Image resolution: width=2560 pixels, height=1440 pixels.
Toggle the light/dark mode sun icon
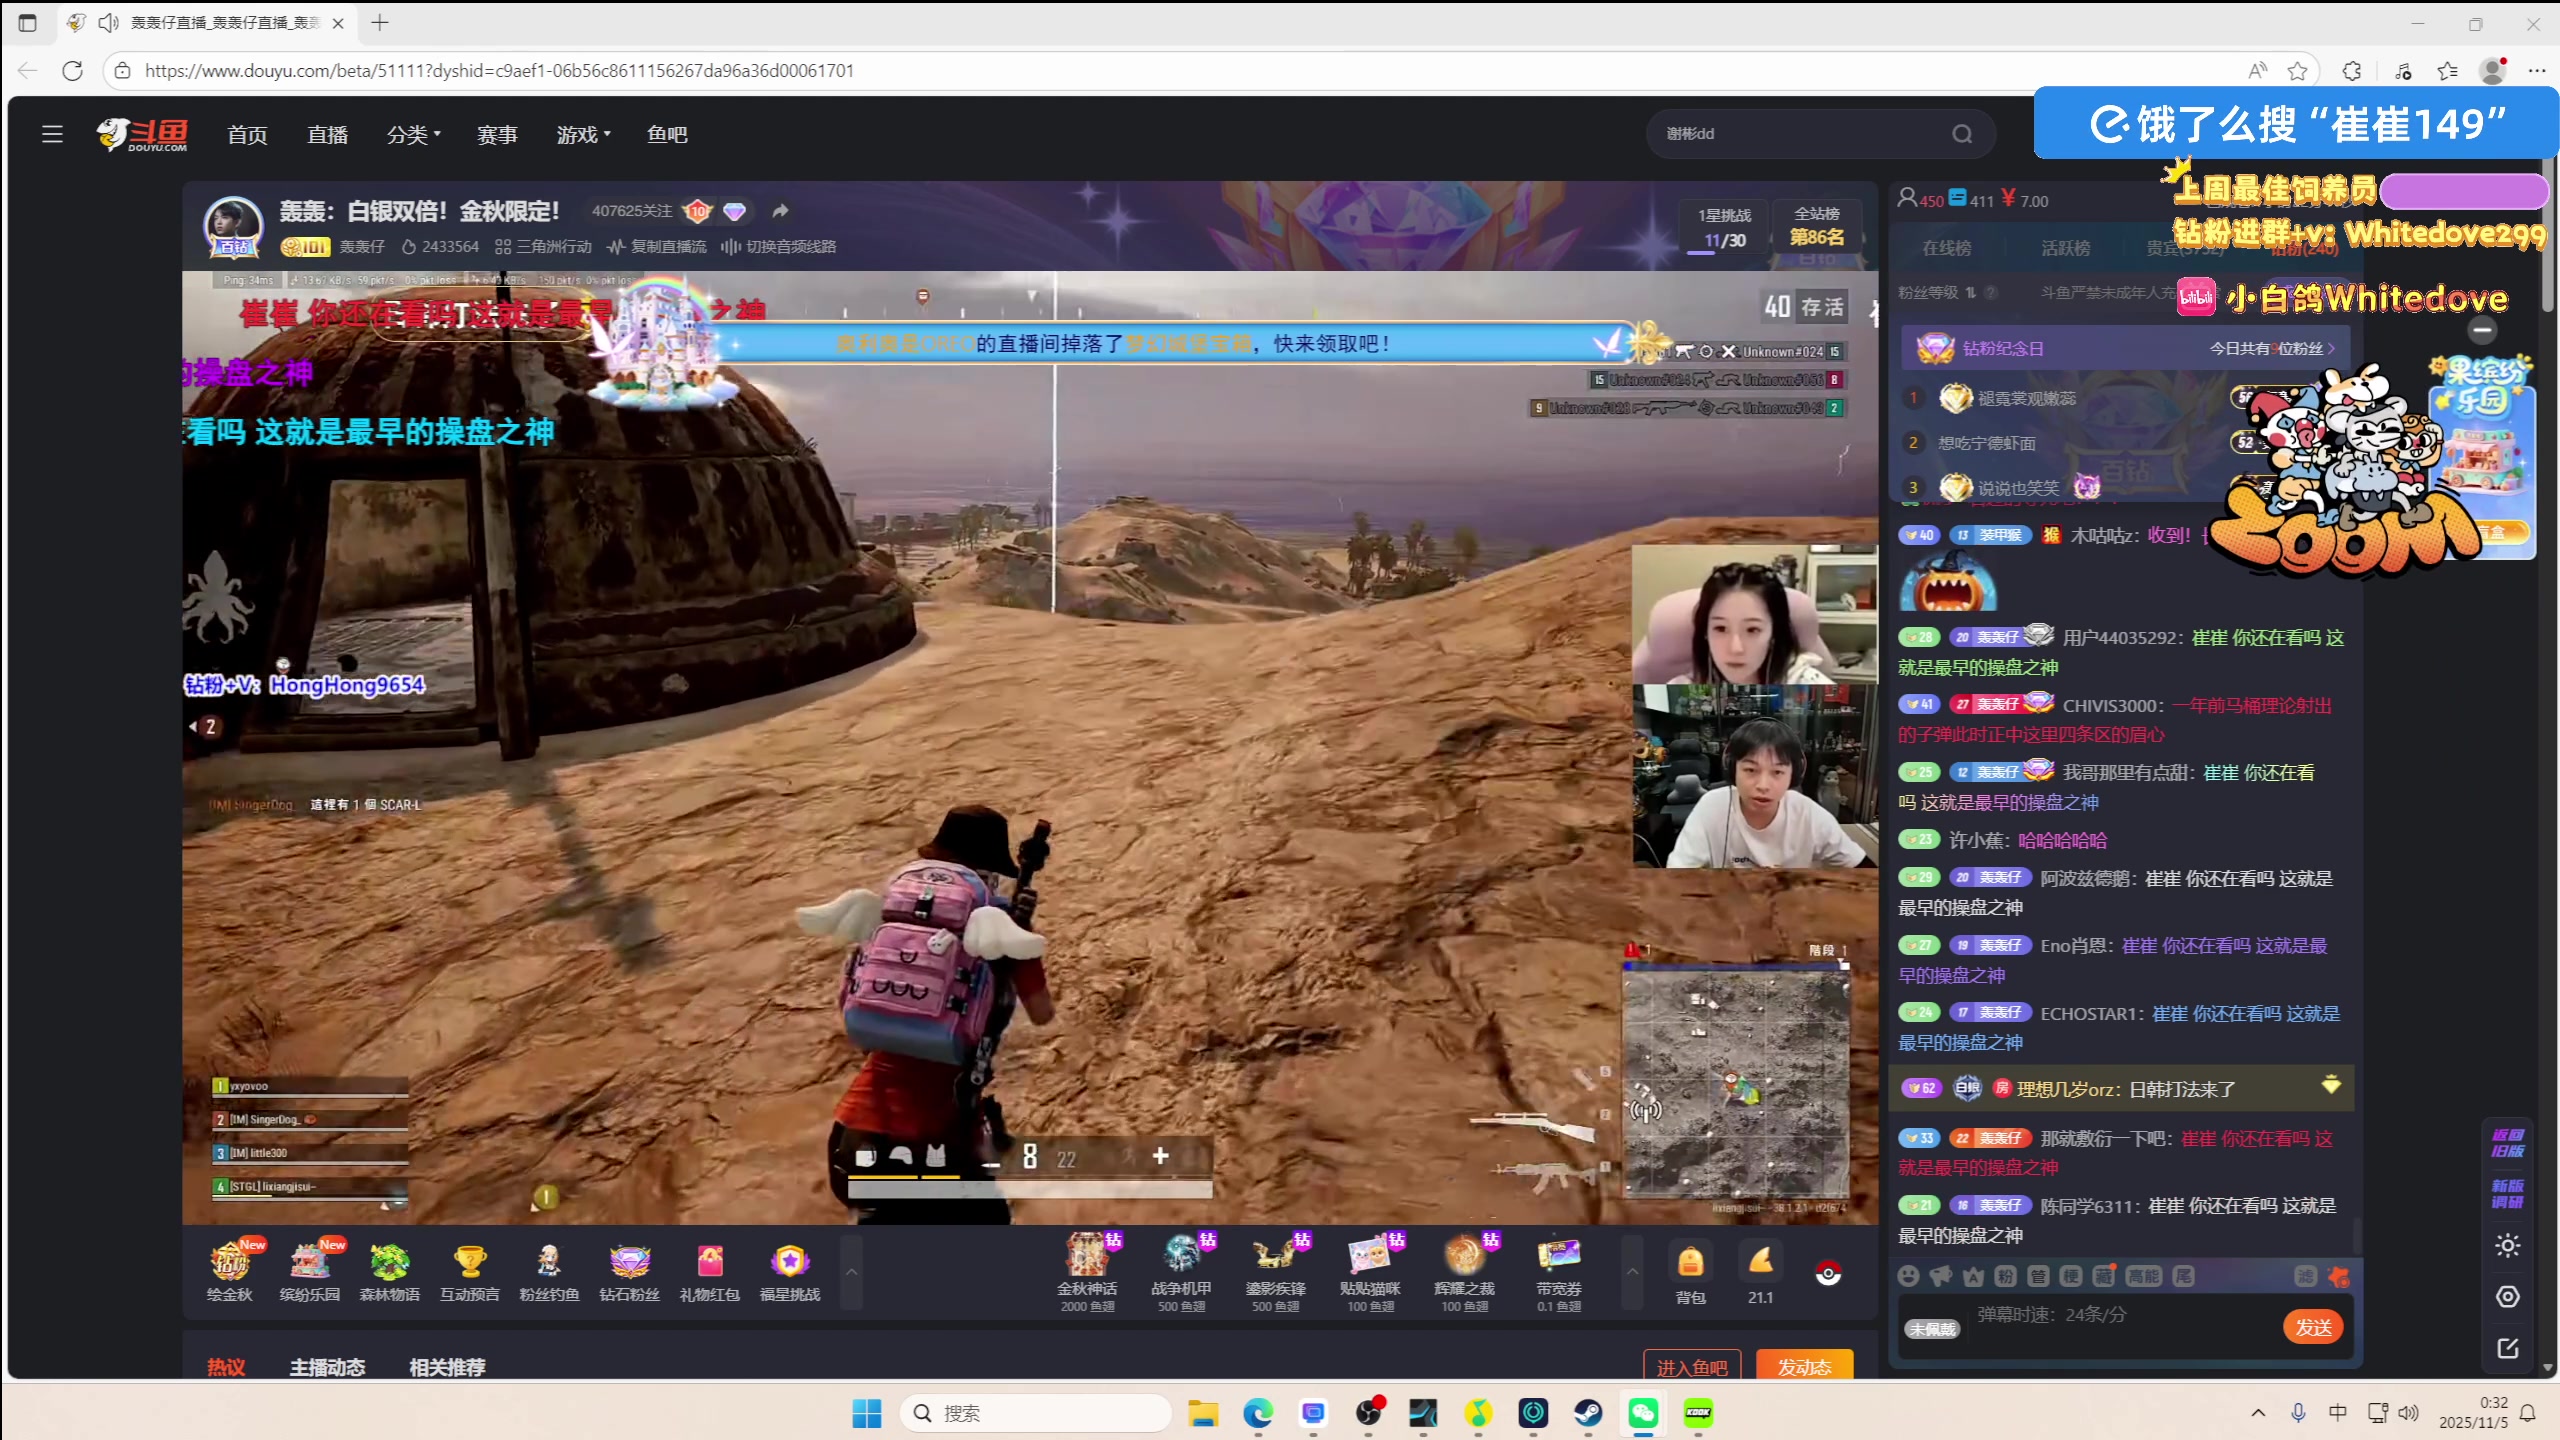(2507, 1246)
